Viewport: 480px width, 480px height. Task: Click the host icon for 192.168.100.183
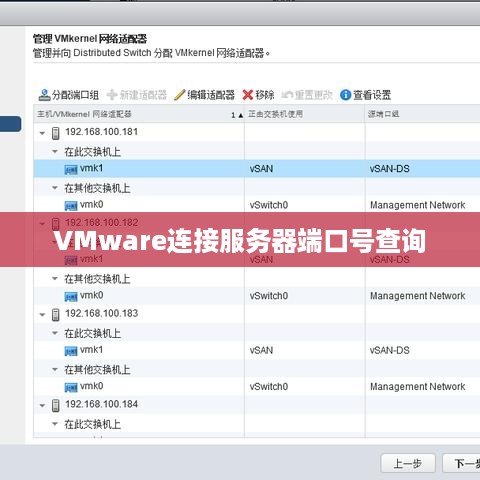[56, 314]
